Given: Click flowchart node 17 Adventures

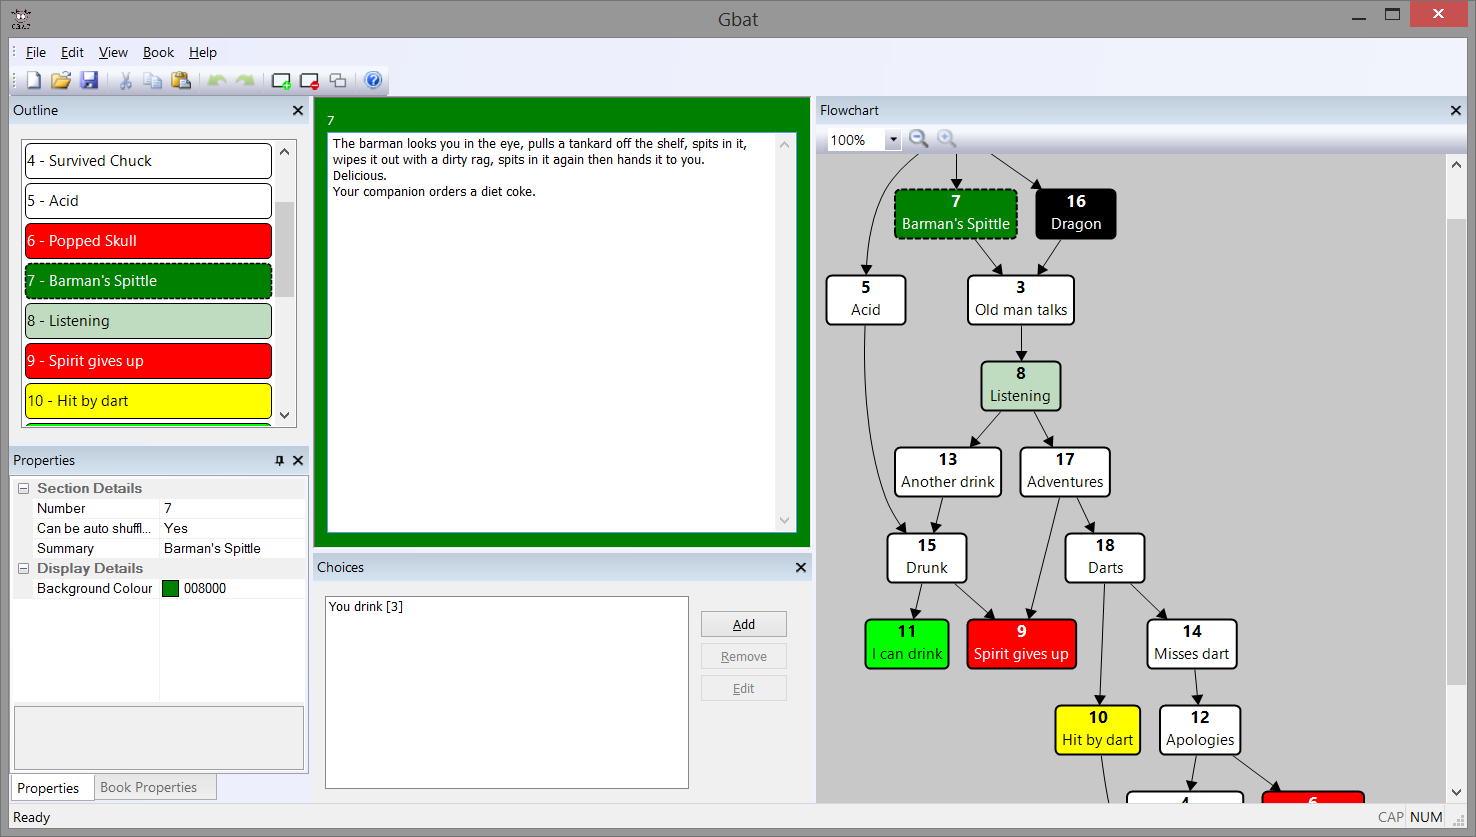Looking at the screenshot, I should point(1065,472).
